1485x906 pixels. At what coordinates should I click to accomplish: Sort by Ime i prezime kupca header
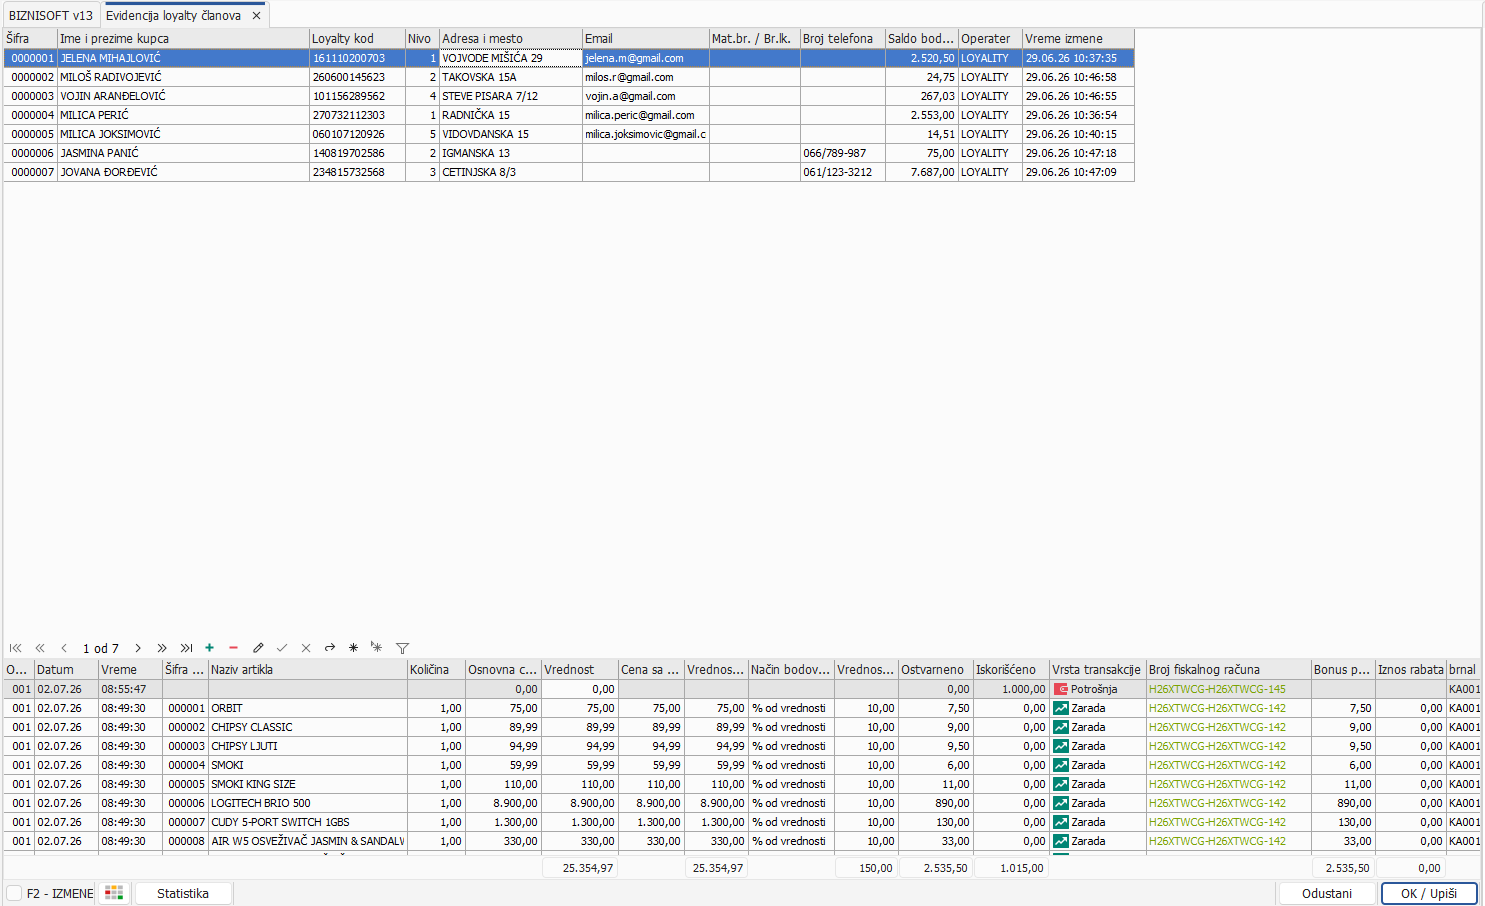point(183,39)
